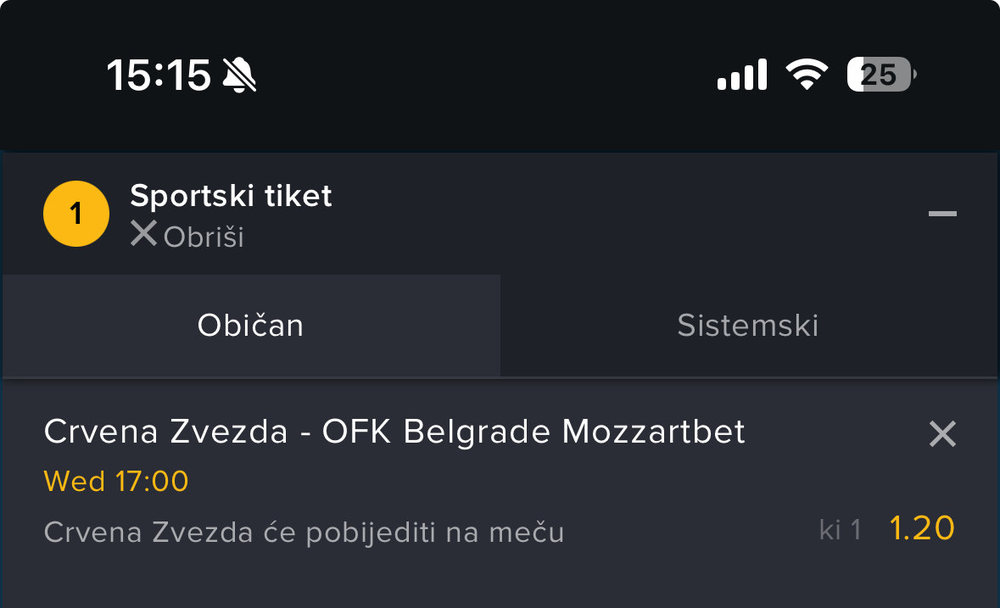
Task: Tap the Wed 17:00 kickoff time
Action: click(x=116, y=482)
